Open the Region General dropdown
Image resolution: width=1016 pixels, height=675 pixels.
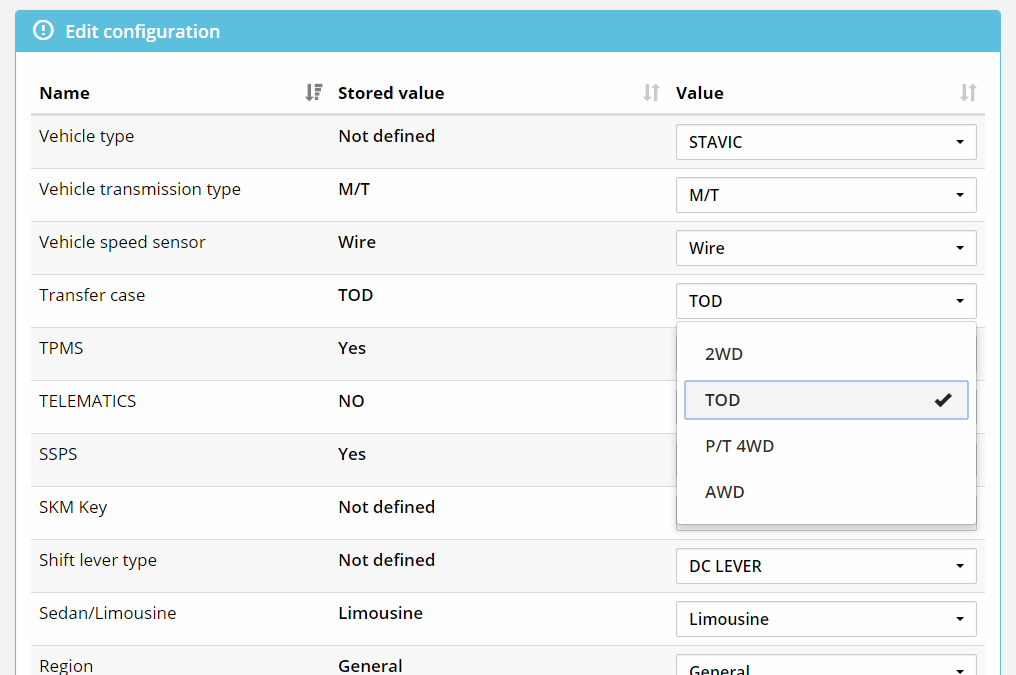click(826, 667)
